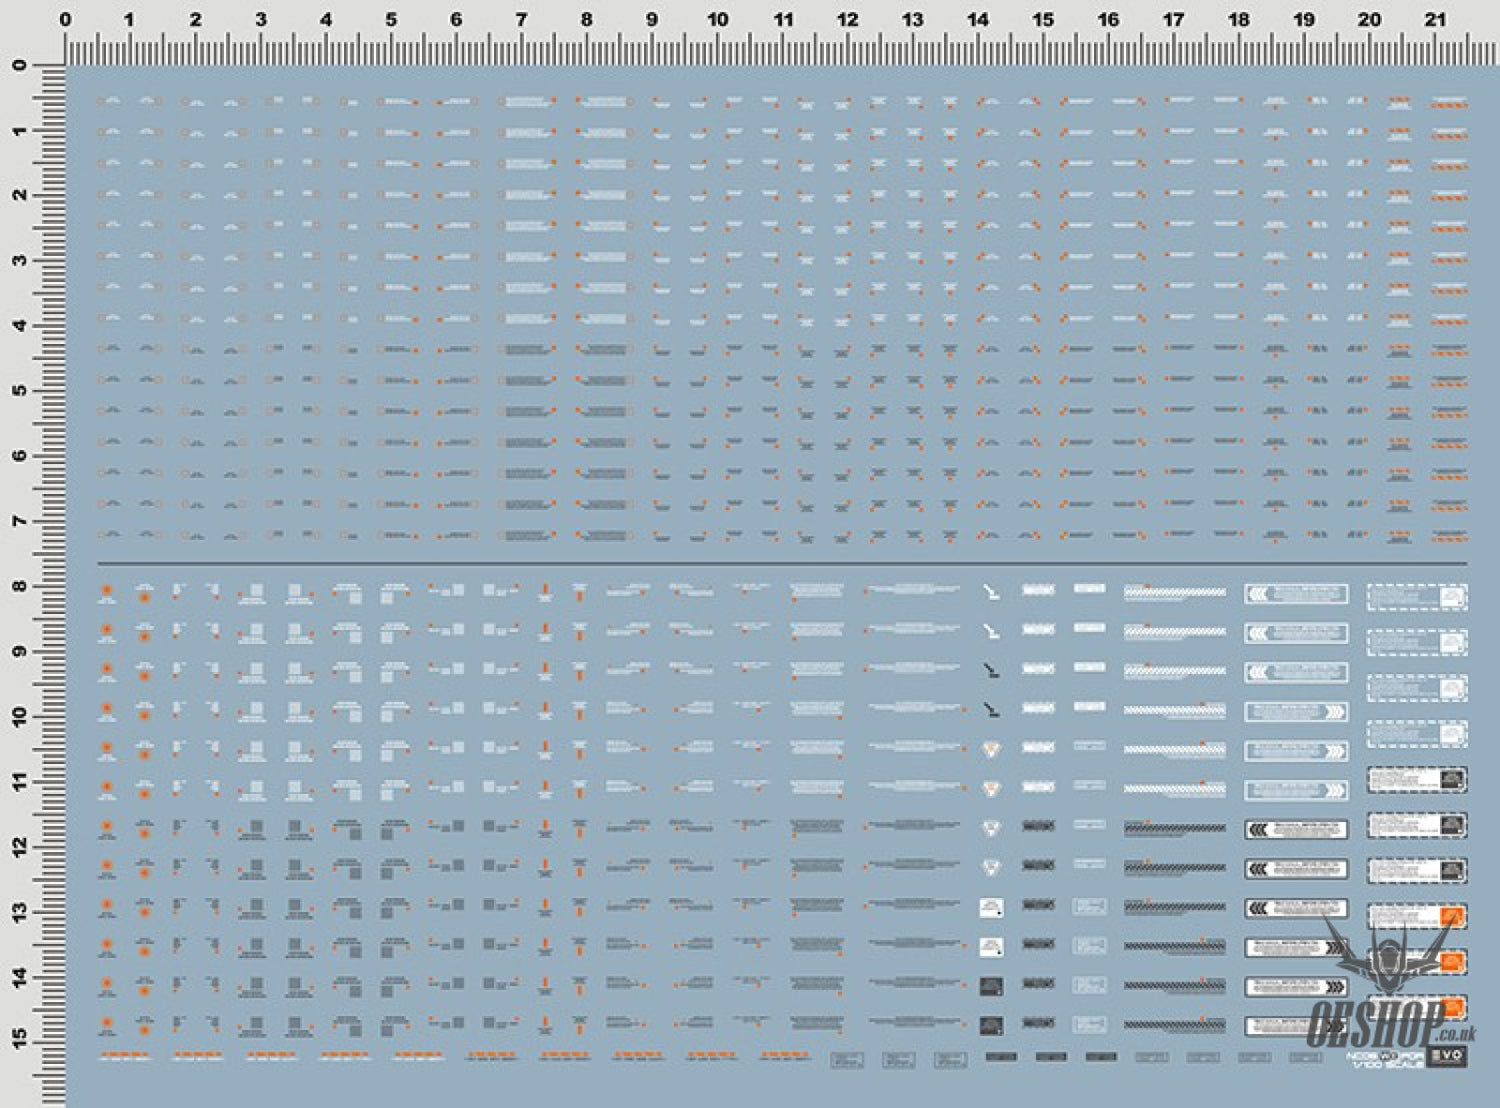Select the first dark dashed-border caution label
Image resolution: width=1500 pixels, height=1108 pixels.
1417,779
